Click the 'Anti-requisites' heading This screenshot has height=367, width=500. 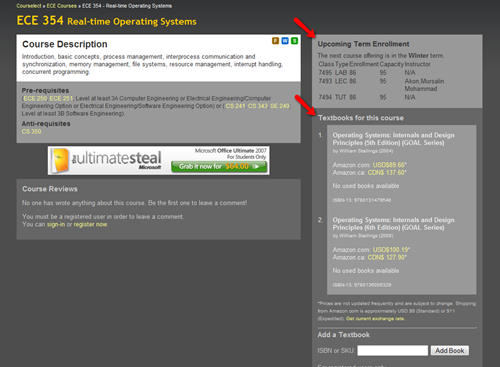(x=46, y=124)
